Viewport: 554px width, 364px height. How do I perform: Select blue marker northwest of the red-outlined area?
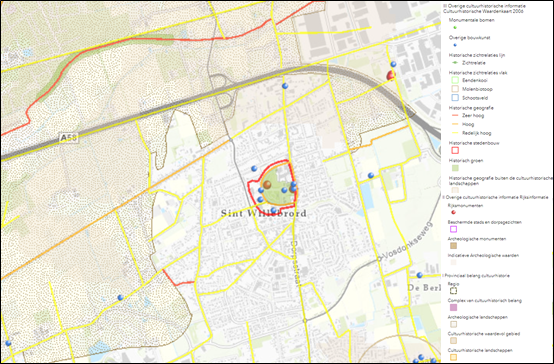pyautogui.click(x=254, y=168)
